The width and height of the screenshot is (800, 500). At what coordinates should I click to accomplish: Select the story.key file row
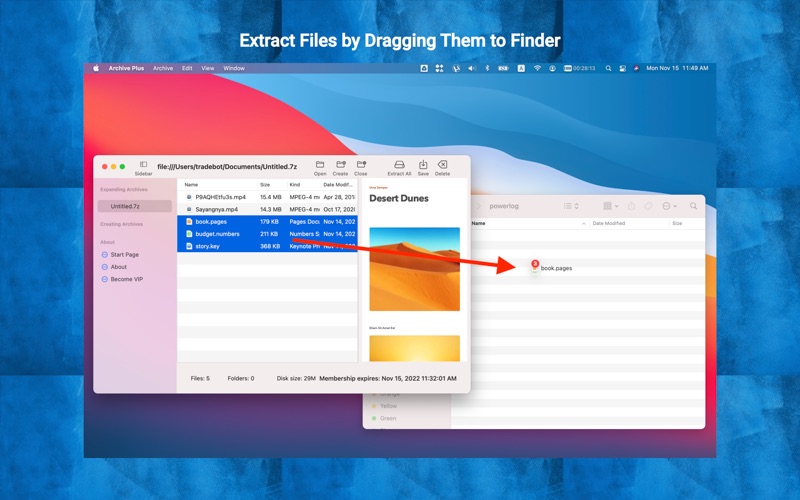click(267, 246)
